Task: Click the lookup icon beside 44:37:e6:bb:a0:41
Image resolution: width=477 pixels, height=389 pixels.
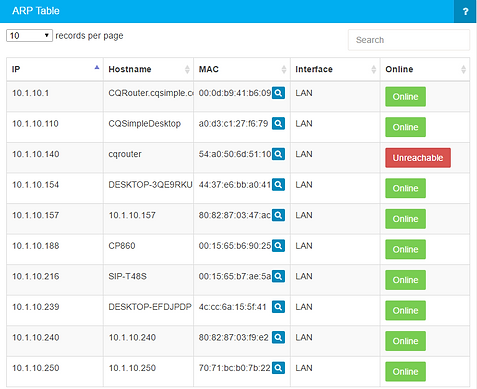Action: pyautogui.click(x=278, y=185)
